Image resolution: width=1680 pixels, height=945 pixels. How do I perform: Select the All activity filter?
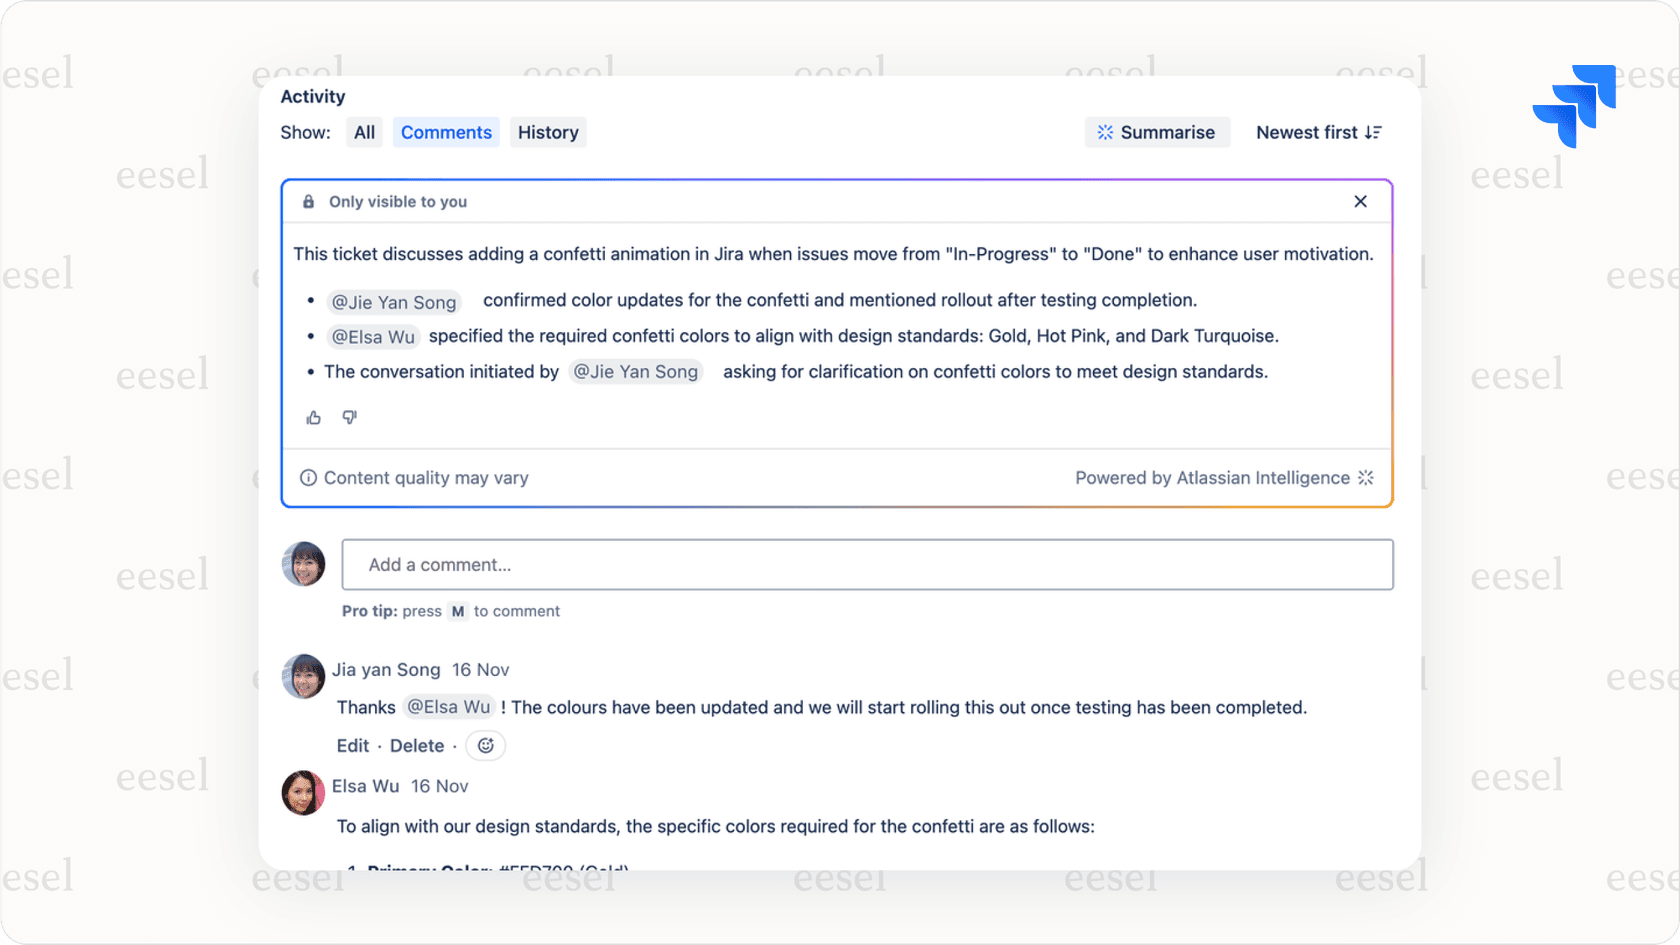(364, 132)
